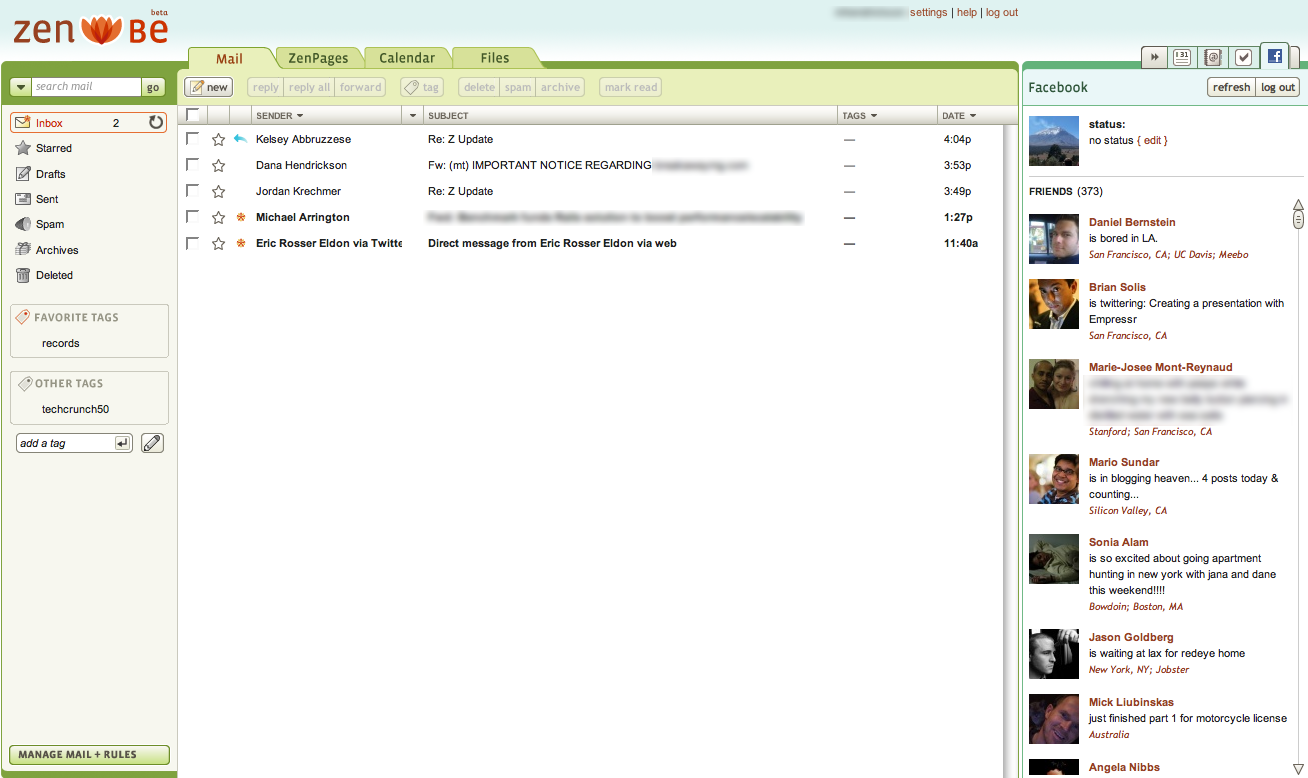Image resolution: width=1308 pixels, height=778 pixels.
Task: Submit the new tag with enter-arrow icon
Action: coord(122,443)
